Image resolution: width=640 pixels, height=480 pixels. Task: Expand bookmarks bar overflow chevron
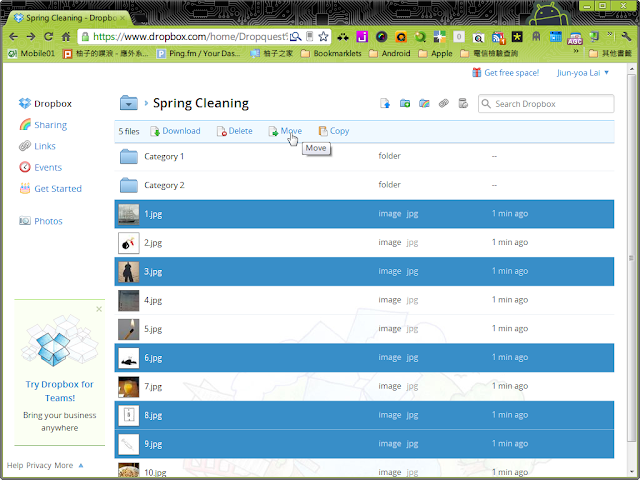[576, 51]
